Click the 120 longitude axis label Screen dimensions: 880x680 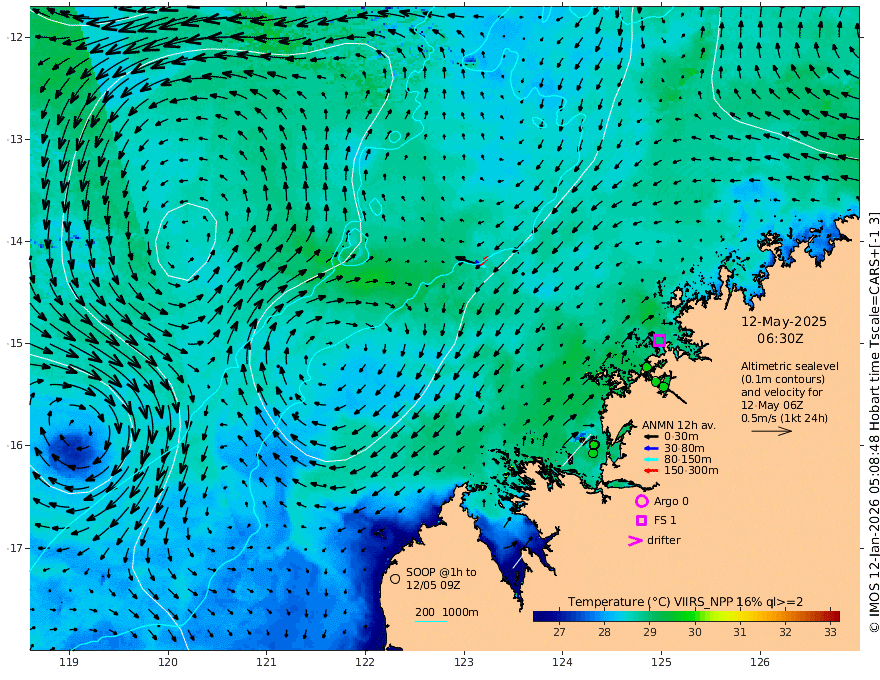168,663
